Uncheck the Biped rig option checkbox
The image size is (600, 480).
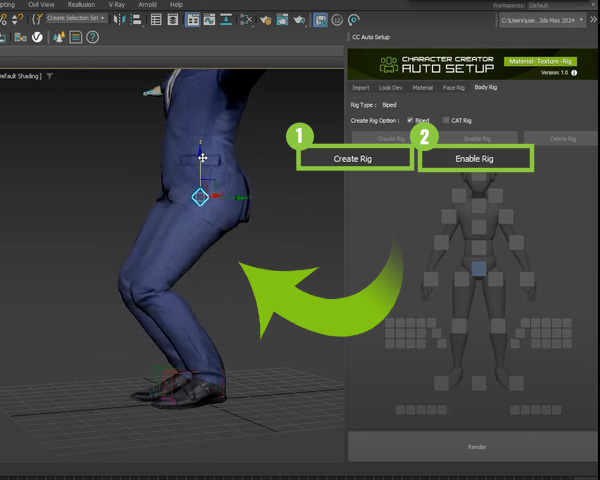[x=410, y=120]
